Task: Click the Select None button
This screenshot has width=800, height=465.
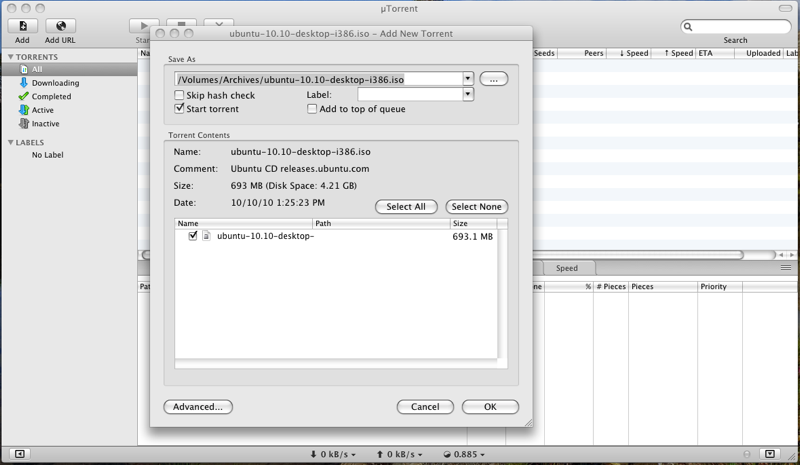Action: point(477,207)
